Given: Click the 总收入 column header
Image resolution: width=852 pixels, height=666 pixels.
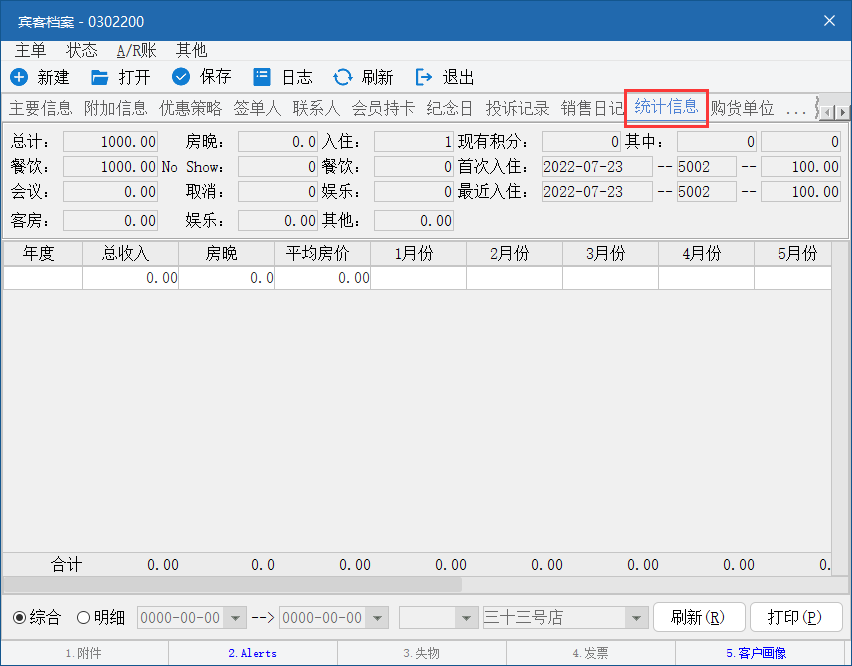Looking at the screenshot, I should (130, 254).
